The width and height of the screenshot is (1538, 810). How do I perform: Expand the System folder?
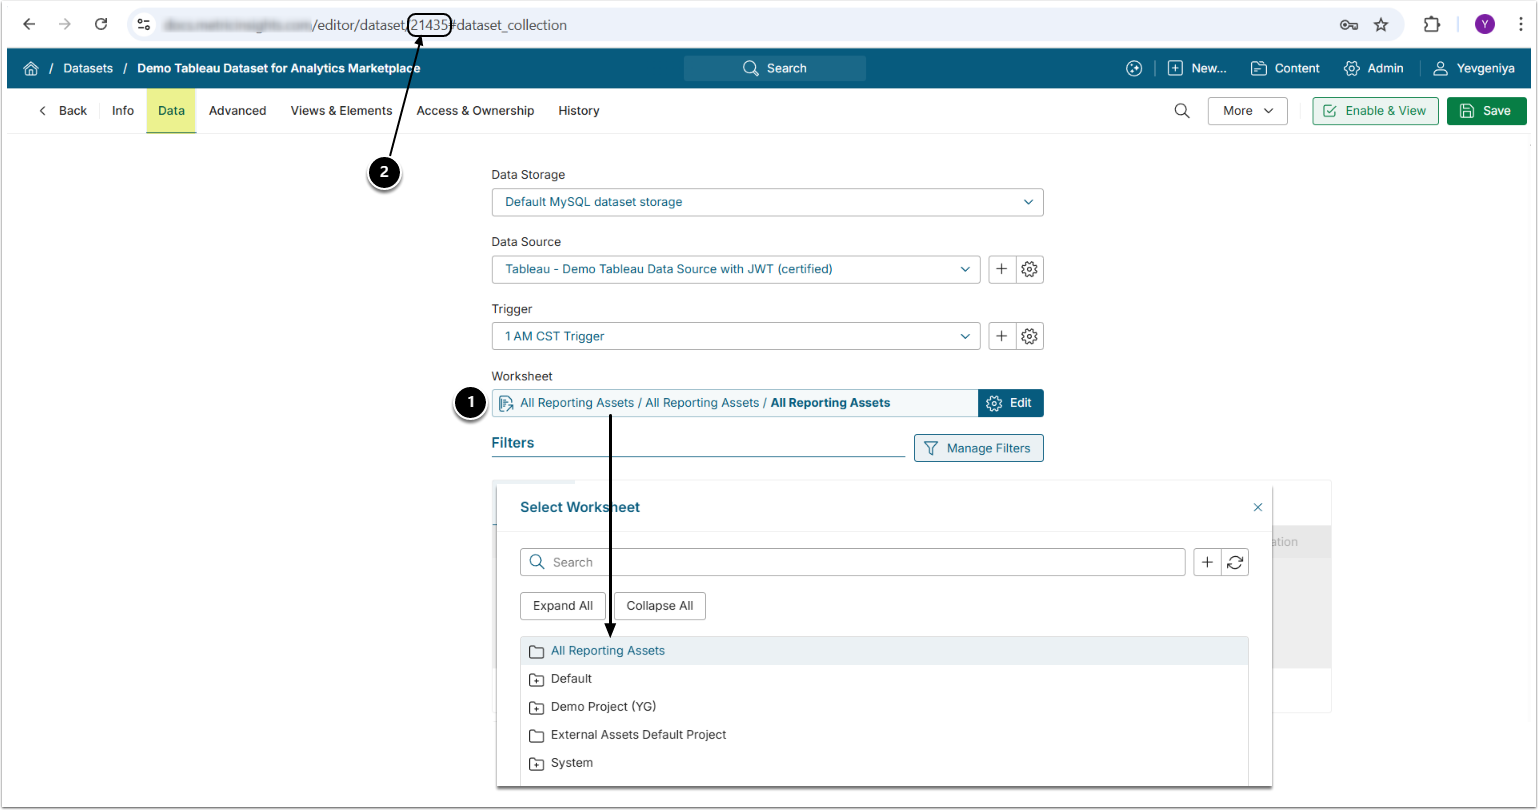coord(536,764)
